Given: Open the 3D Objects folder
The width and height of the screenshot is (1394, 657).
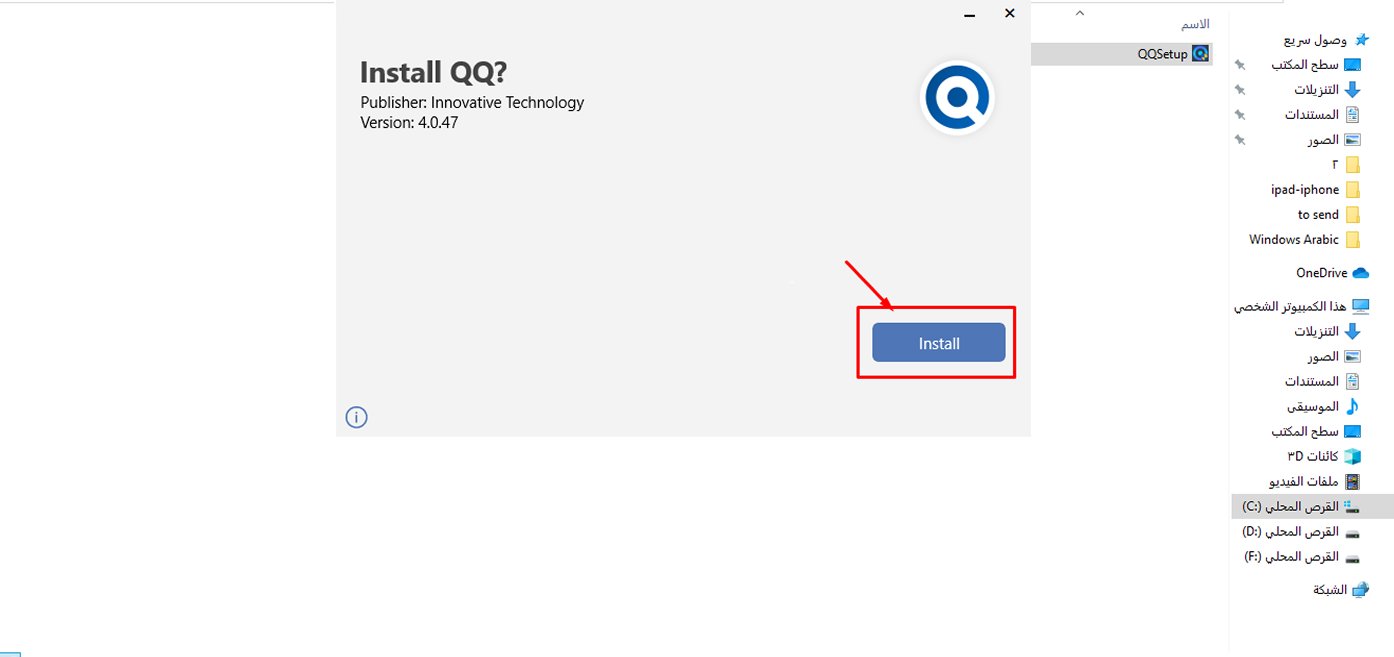Looking at the screenshot, I should [x=1324, y=456].
